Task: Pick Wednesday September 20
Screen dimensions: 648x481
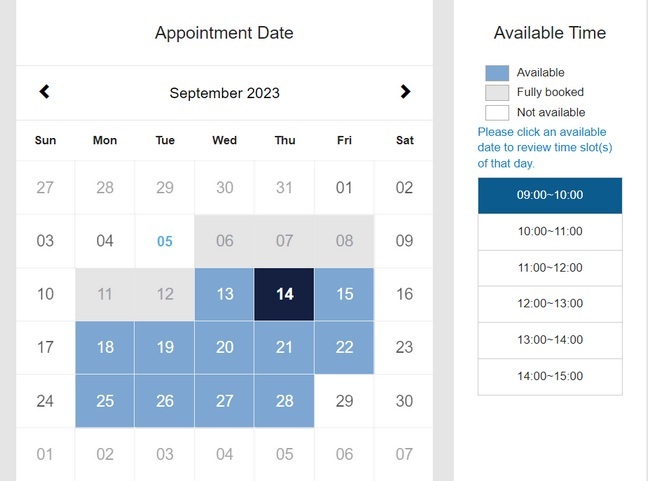Action: 225,348
